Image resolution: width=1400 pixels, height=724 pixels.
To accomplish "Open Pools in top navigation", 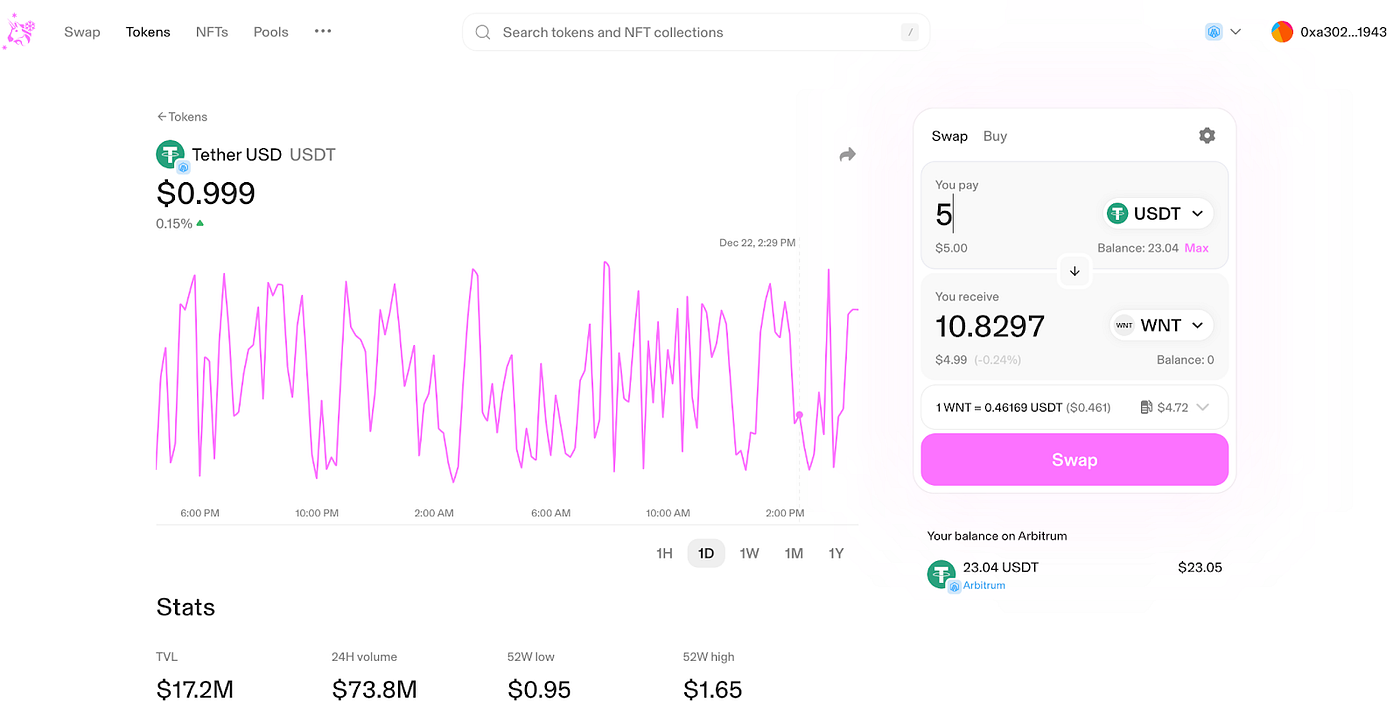I will click(x=271, y=32).
